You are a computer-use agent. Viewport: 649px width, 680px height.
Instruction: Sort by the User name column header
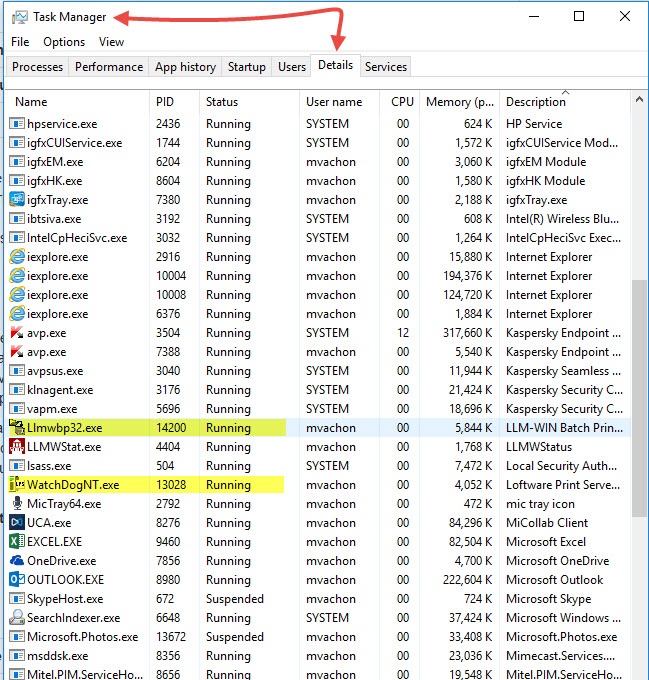tap(339, 102)
